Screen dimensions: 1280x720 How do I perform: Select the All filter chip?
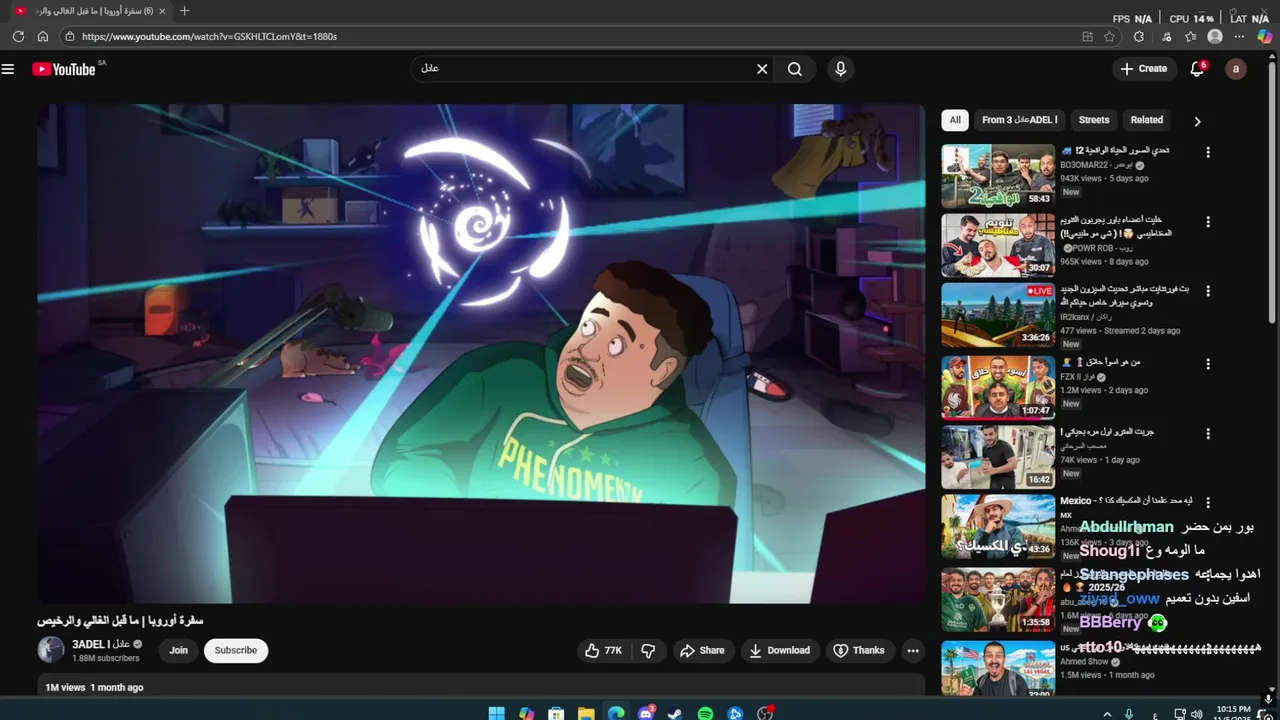pyautogui.click(x=955, y=120)
